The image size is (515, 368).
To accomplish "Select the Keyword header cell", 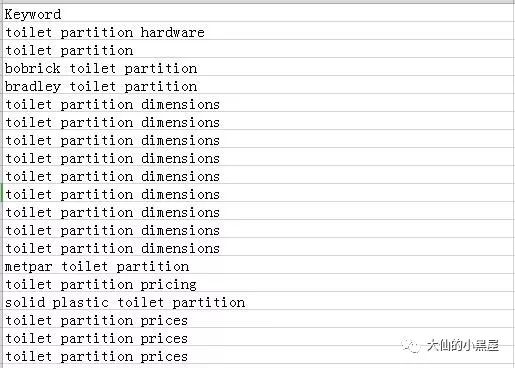I will pyautogui.click(x=258, y=13).
